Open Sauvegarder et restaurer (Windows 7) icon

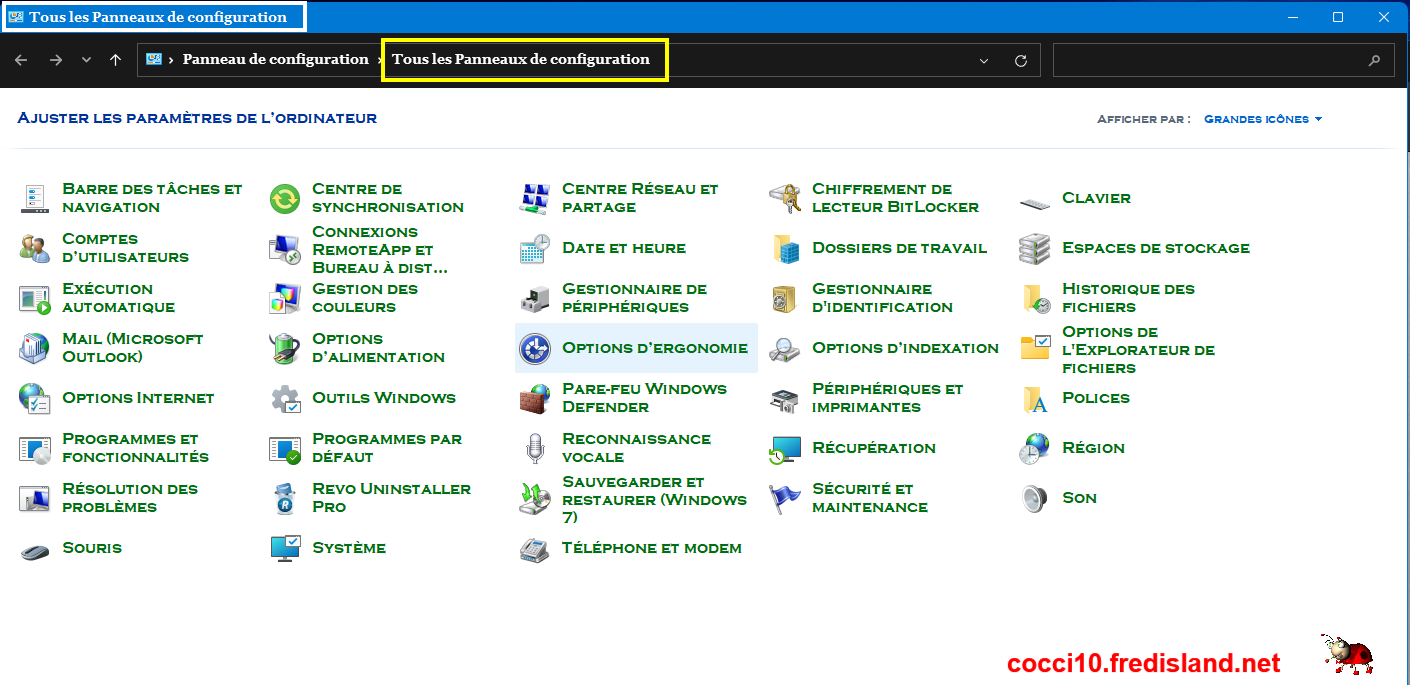click(x=535, y=498)
